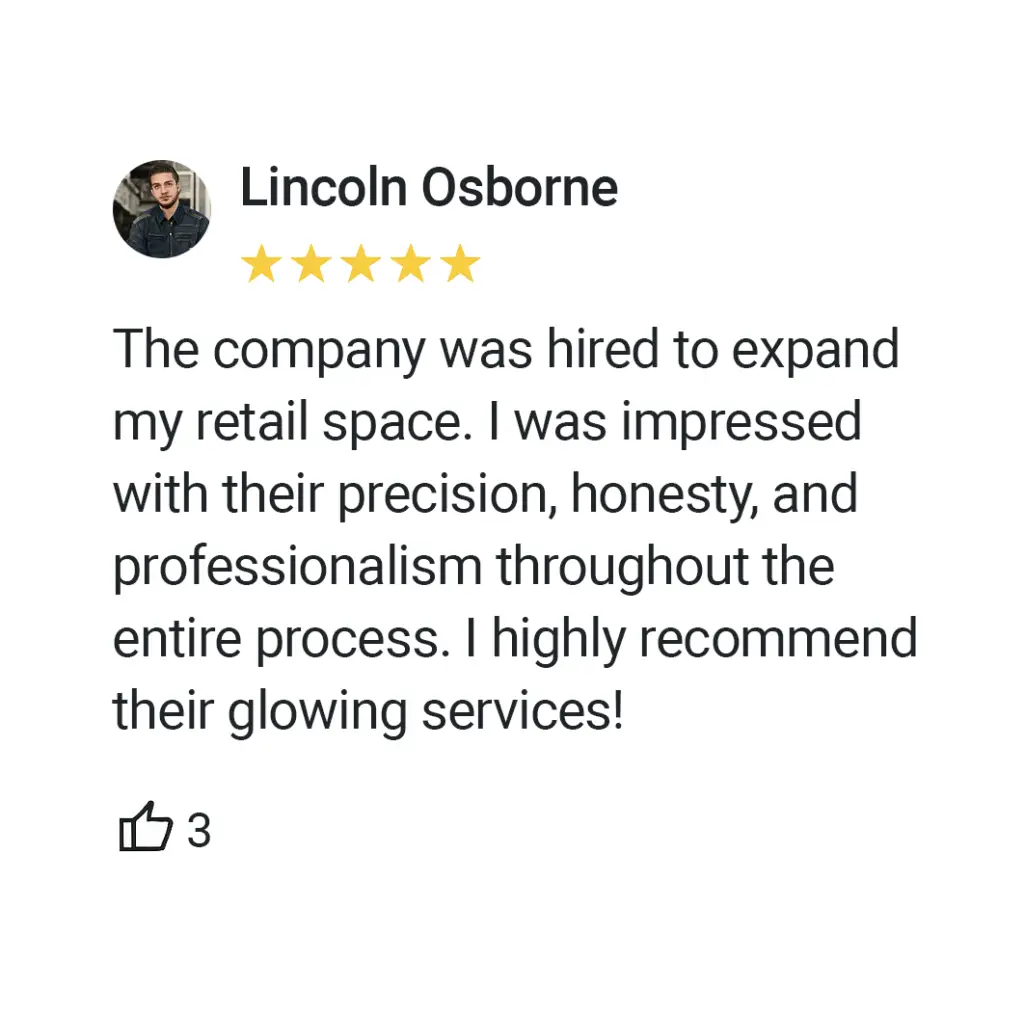
Task: Select the fourth yellow rating star
Action: [x=411, y=263]
